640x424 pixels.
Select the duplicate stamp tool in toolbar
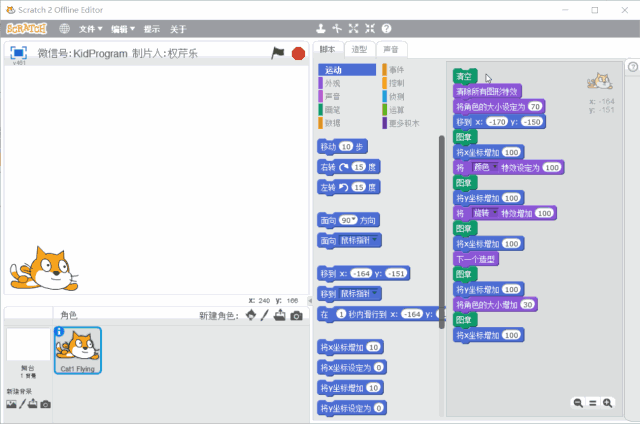pos(319,29)
